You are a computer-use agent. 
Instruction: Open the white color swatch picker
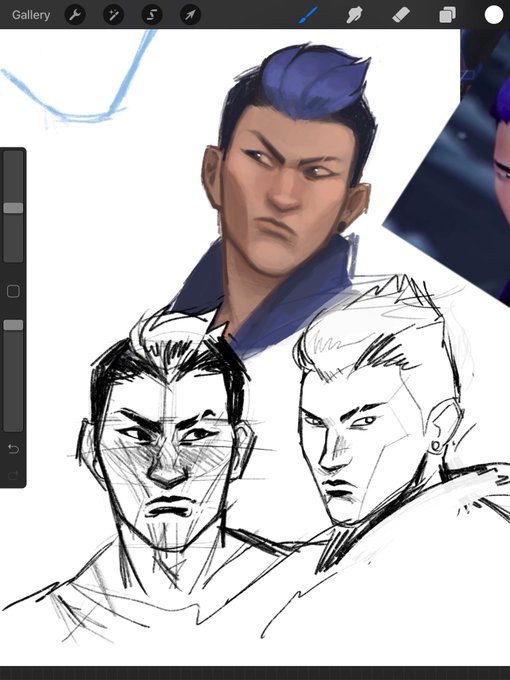point(494,15)
